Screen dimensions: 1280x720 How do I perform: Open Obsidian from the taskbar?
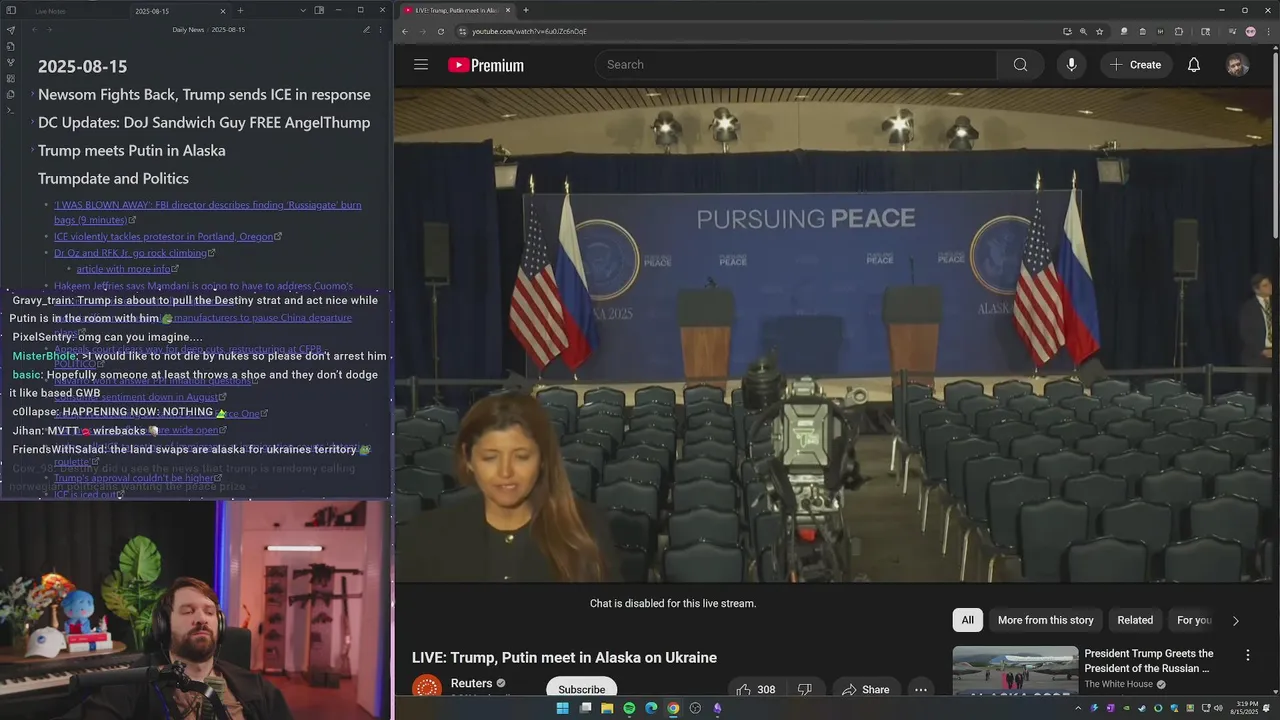[x=717, y=708]
